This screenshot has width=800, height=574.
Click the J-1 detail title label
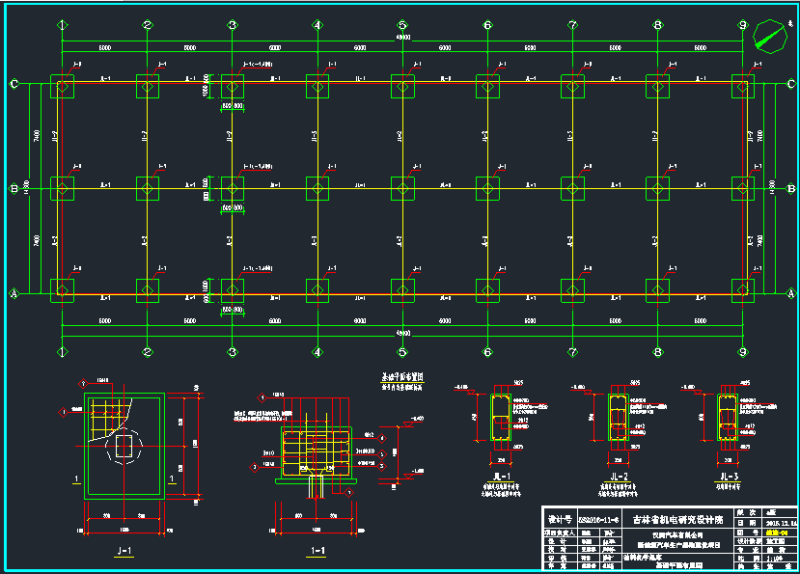122,548
